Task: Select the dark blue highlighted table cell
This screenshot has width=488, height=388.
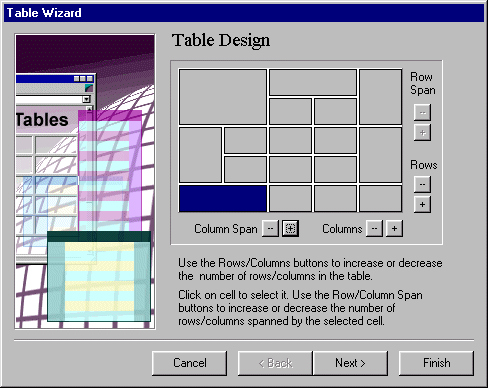Action: point(223,199)
